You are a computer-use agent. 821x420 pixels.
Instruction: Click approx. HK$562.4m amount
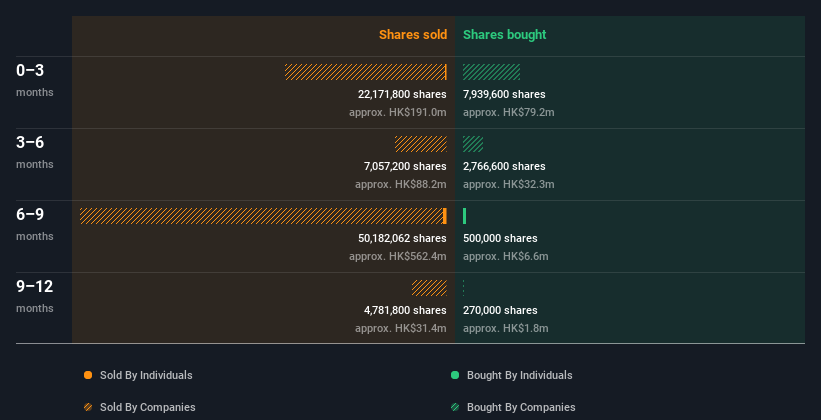point(398,257)
